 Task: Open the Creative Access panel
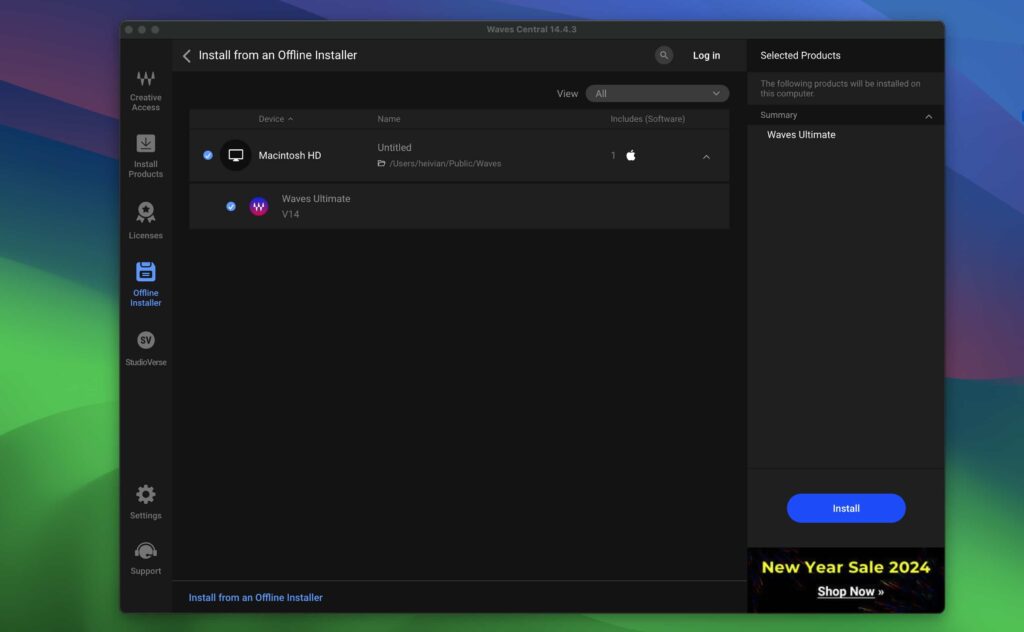click(x=145, y=90)
